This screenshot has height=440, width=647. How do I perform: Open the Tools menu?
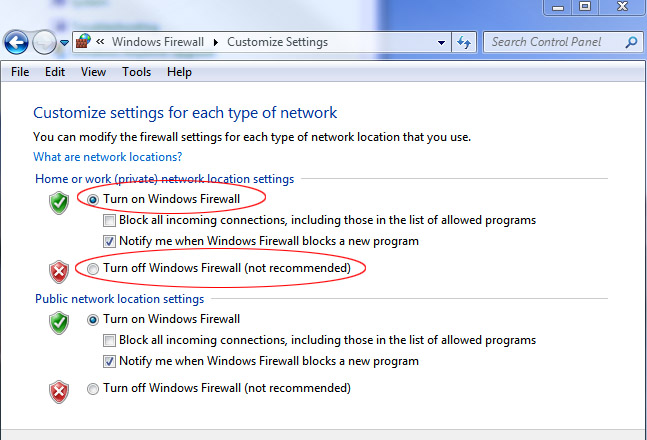(x=137, y=72)
